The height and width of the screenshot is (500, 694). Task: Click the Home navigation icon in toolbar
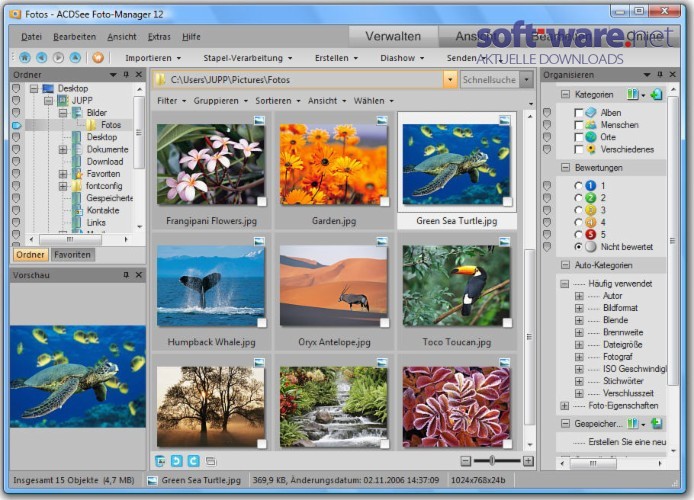(25, 58)
